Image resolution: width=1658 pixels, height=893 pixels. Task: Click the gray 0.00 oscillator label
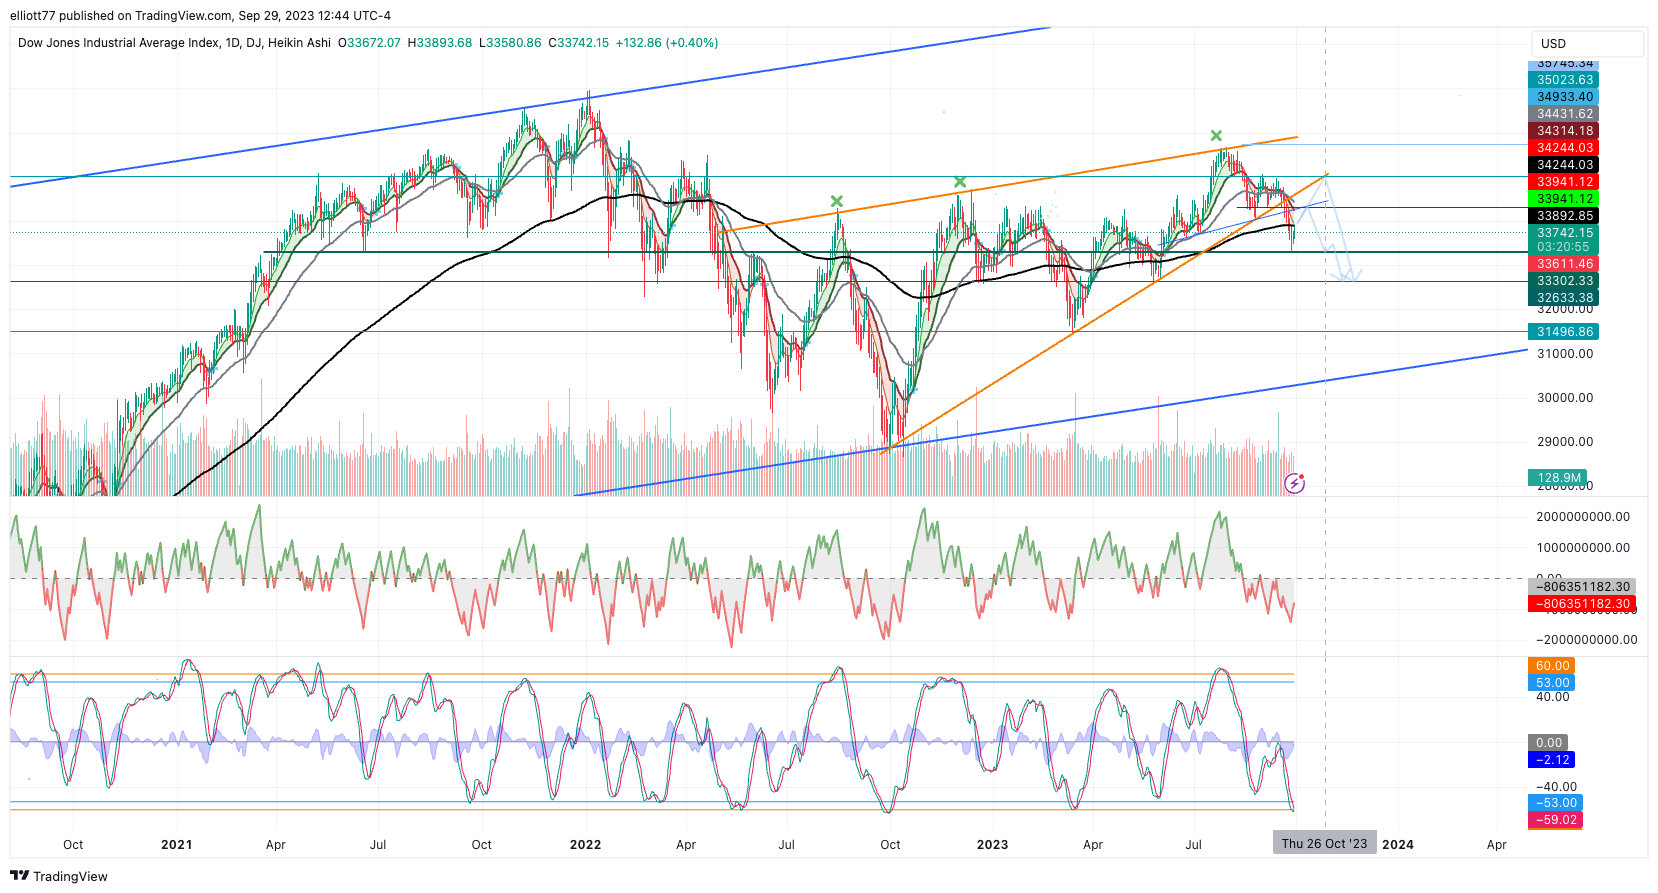[x=1549, y=743]
